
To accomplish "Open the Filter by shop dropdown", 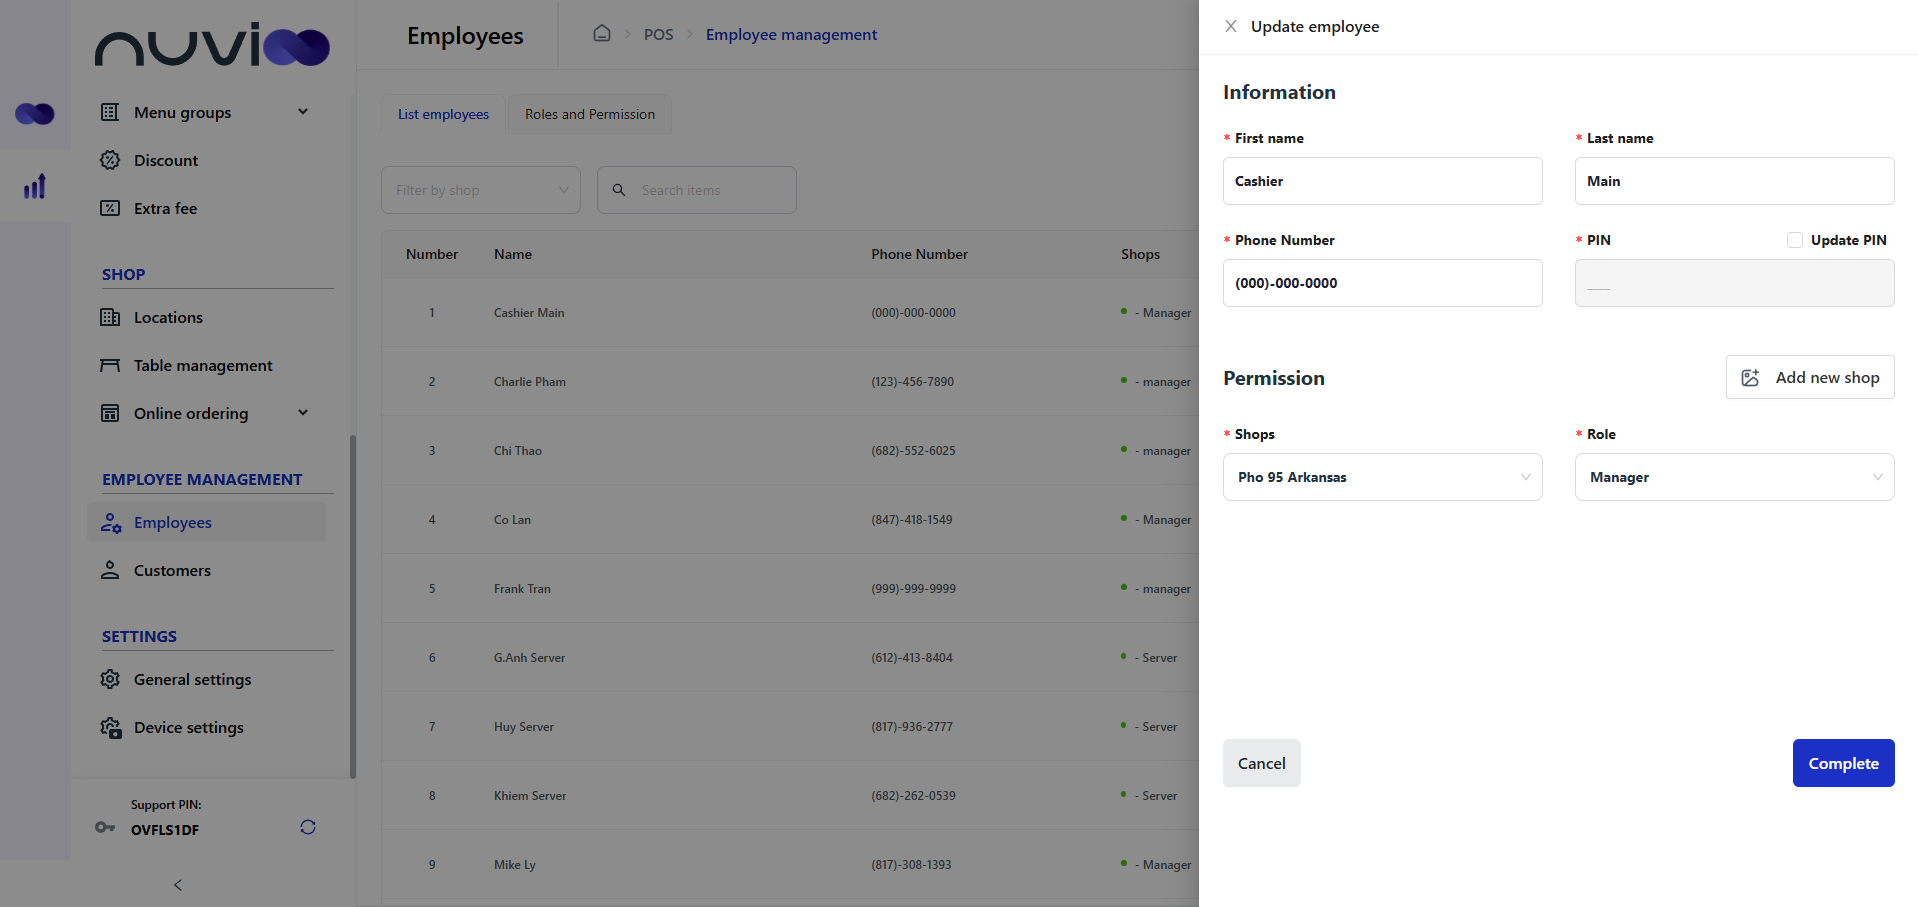I will (x=480, y=189).
